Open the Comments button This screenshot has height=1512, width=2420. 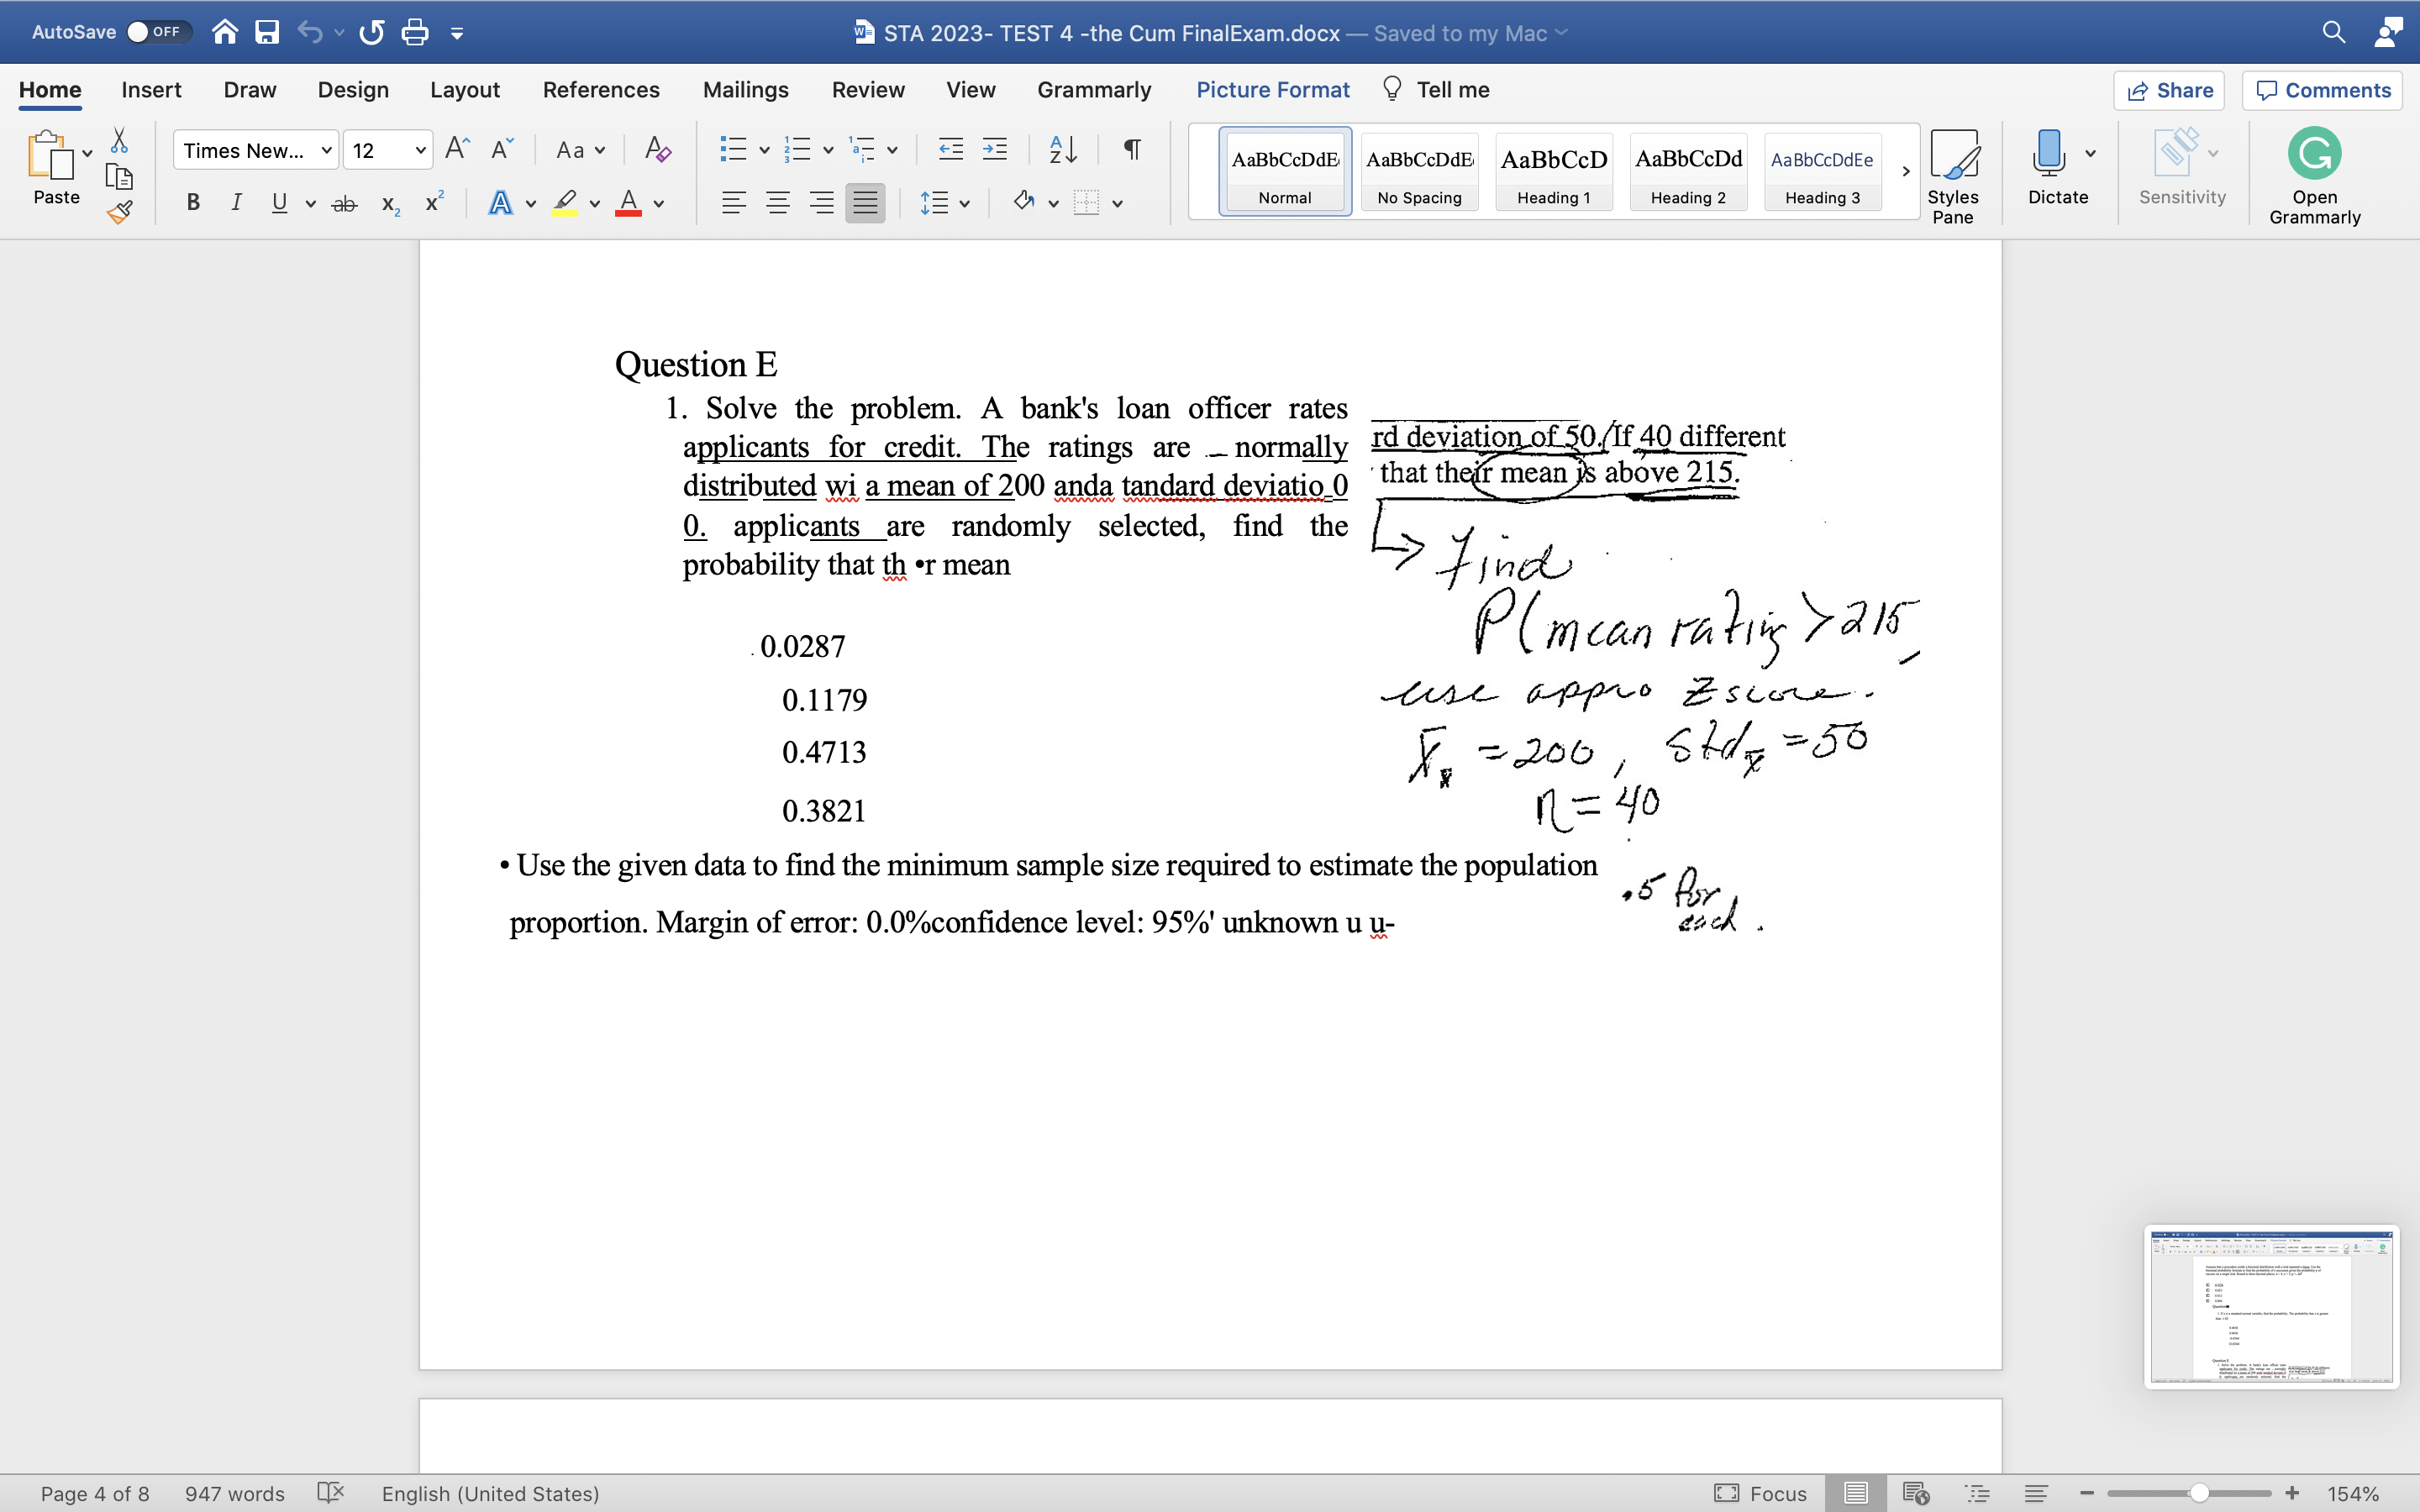pos(2322,90)
